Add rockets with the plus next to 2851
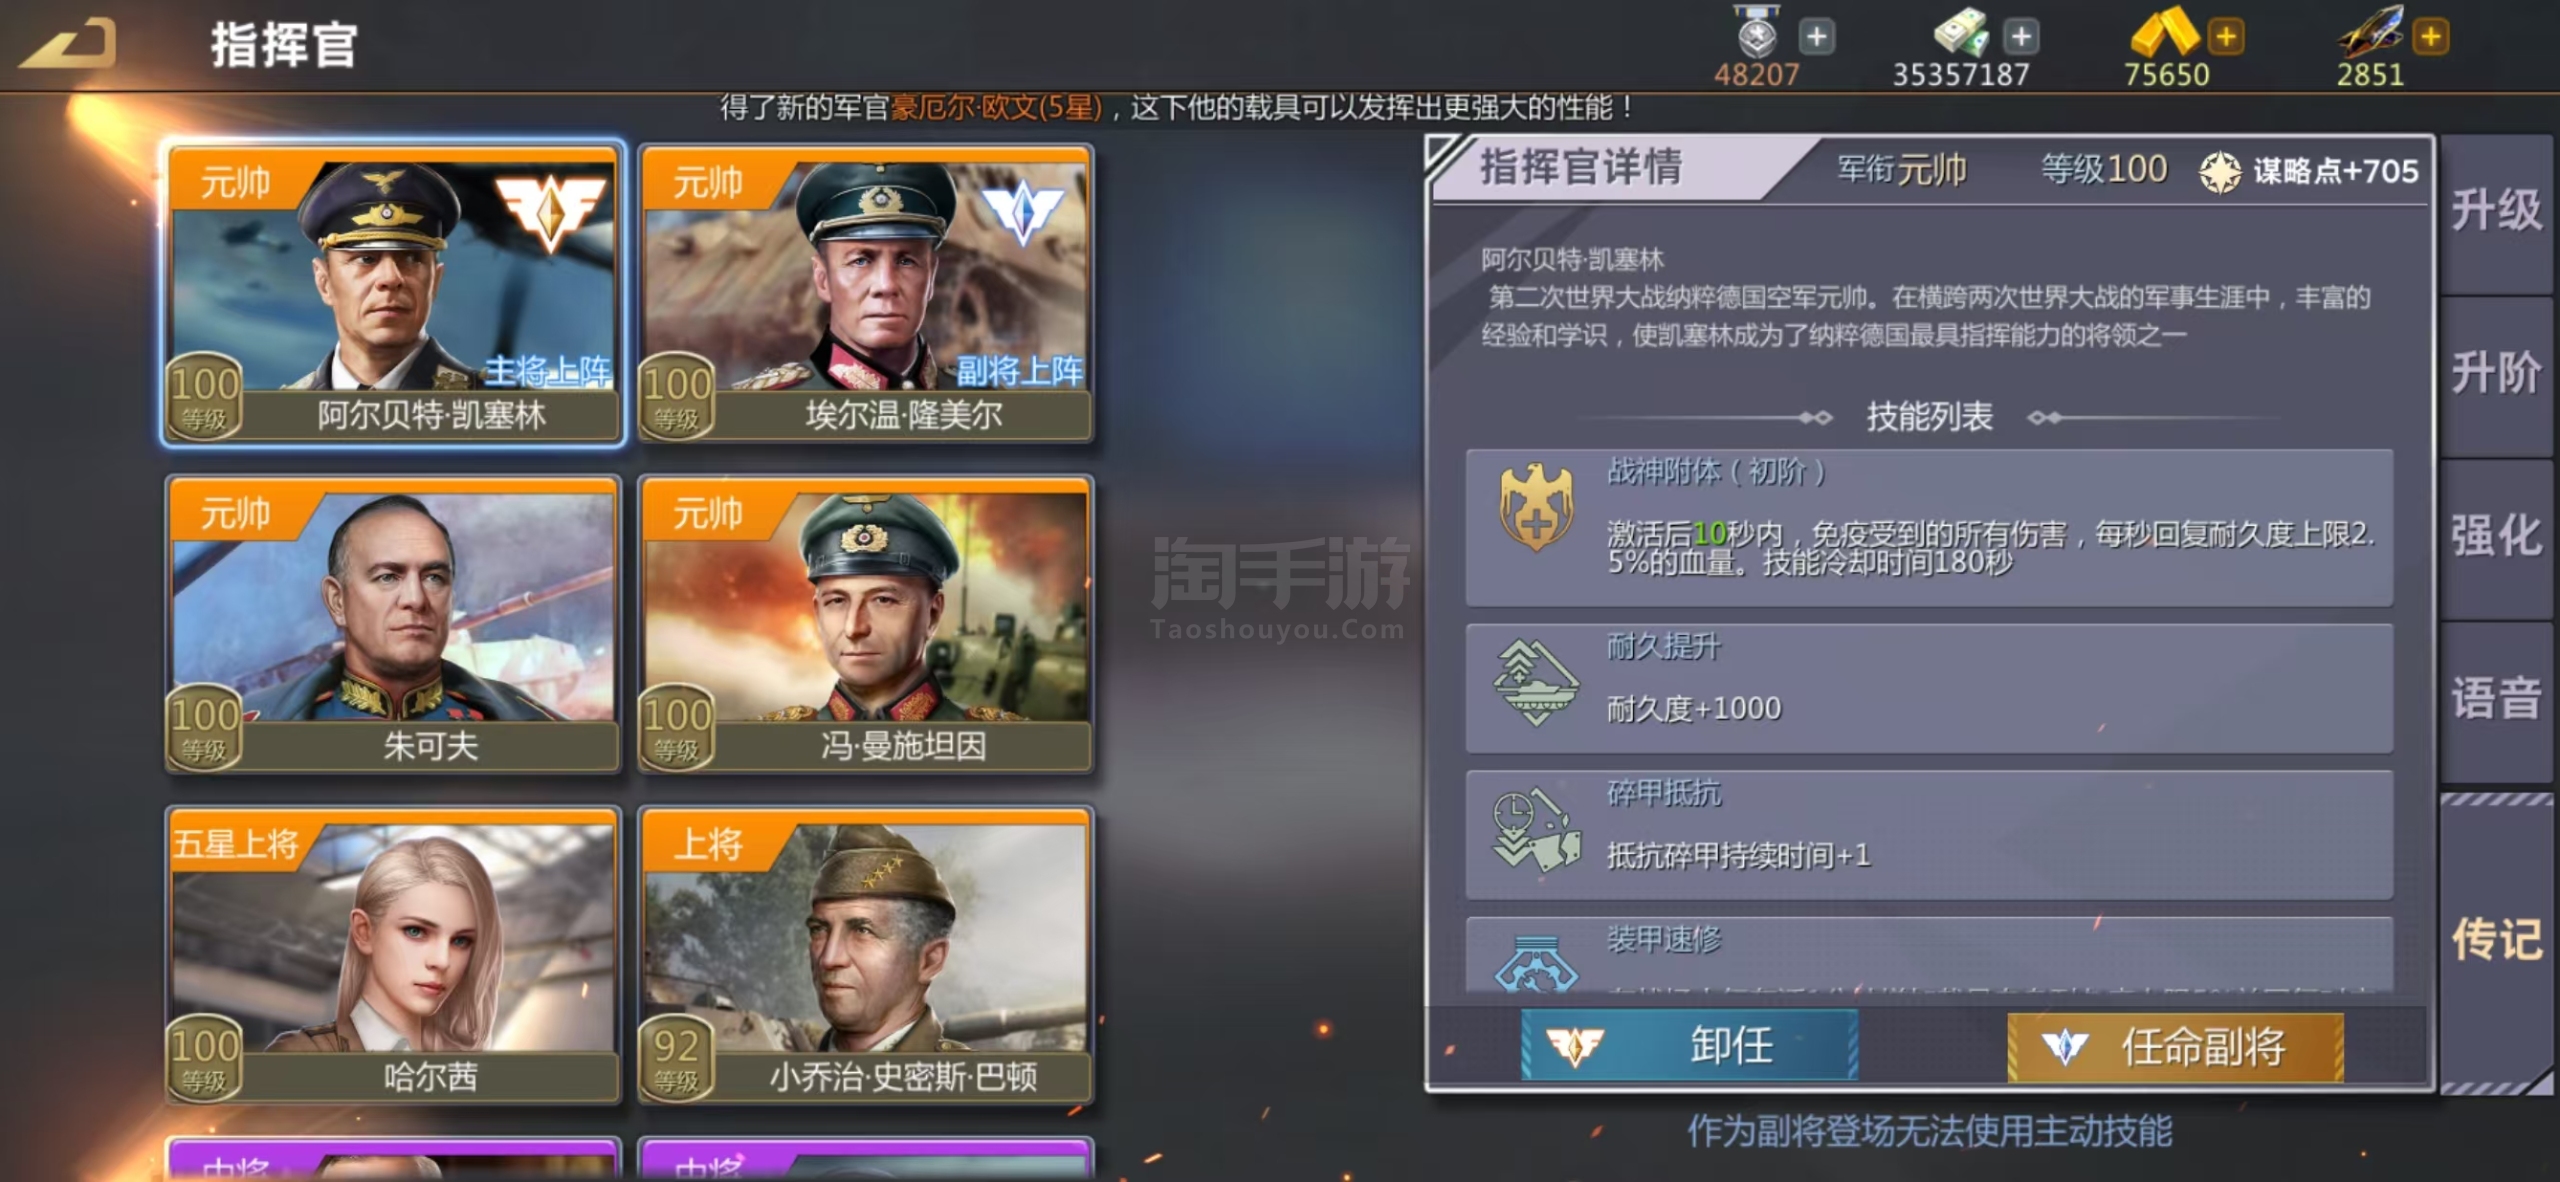Viewport: 2560px width, 1182px height. coord(2431,37)
